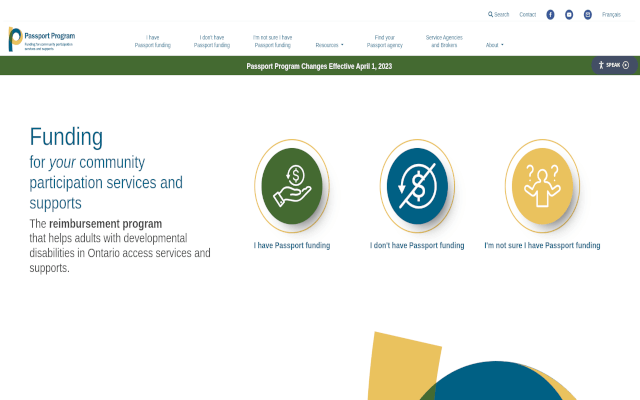Select 'I'm not sure I have Passport funding' nav item
The image size is (640, 400).
(x=273, y=41)
